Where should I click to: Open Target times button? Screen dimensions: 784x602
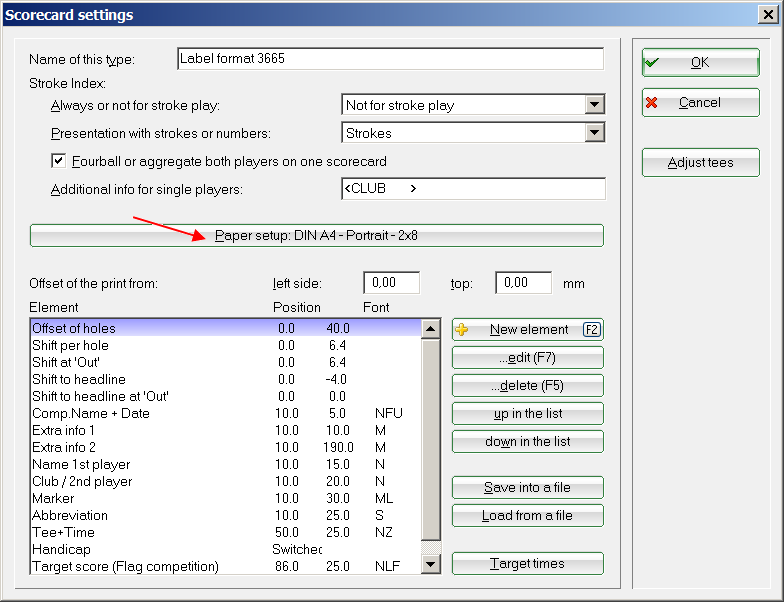tap(528, 564)
